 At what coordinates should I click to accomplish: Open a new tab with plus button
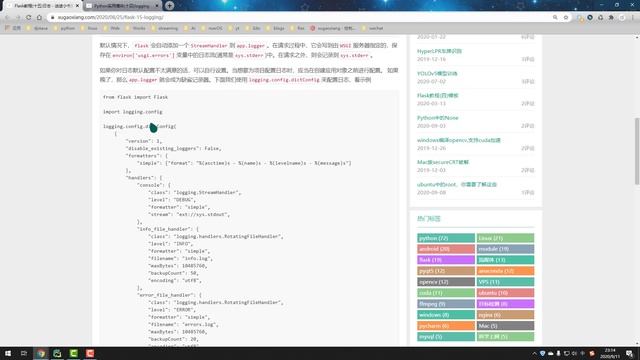click(x=169, y=6)
